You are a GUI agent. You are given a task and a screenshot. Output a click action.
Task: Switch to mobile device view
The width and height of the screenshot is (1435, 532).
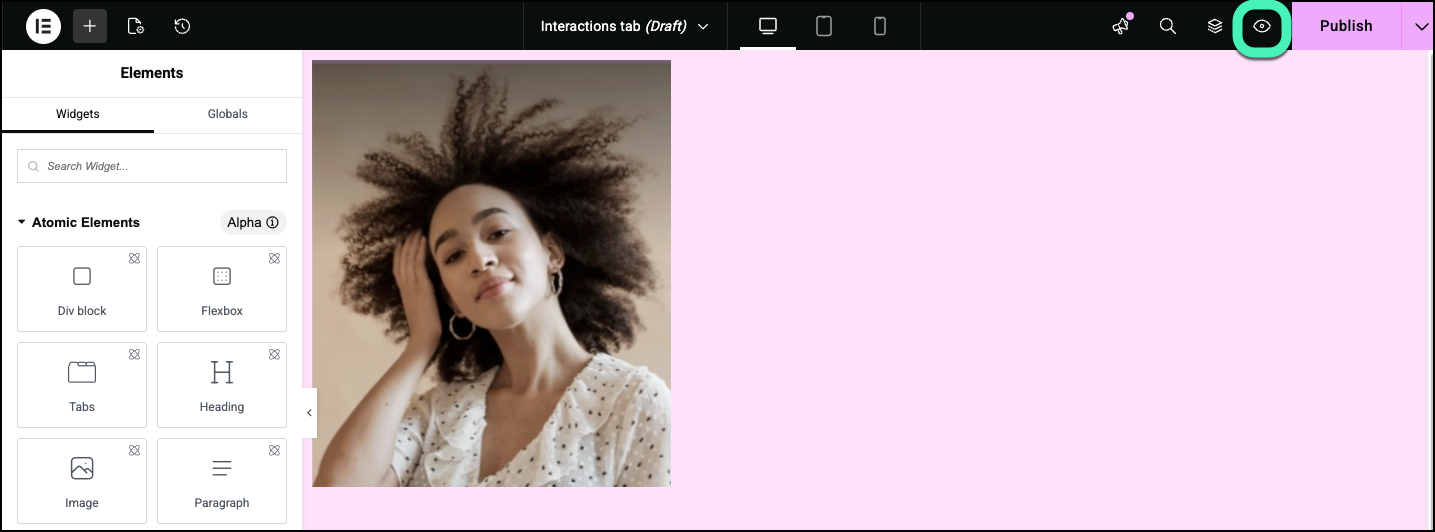(x=880, y=26)
